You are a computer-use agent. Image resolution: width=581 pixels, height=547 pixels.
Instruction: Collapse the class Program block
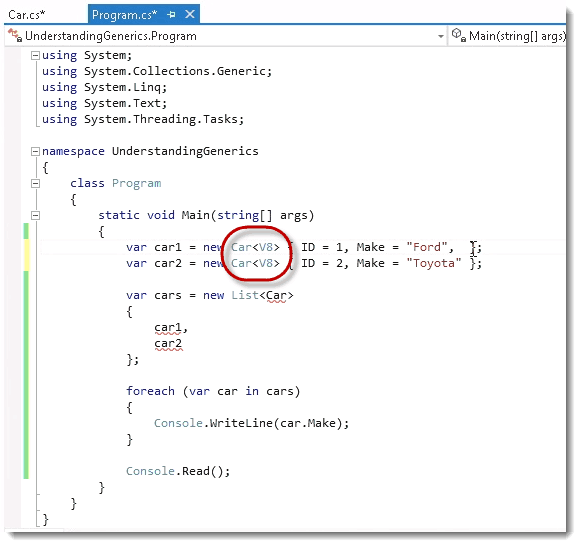click(x=35, y=183)
